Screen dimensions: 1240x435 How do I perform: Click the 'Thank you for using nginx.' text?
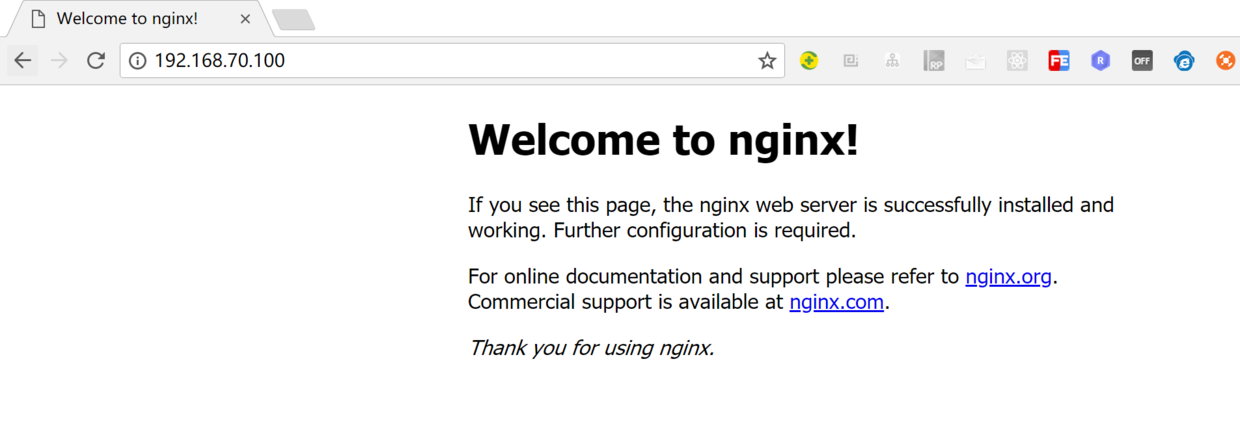click(591, 348)
